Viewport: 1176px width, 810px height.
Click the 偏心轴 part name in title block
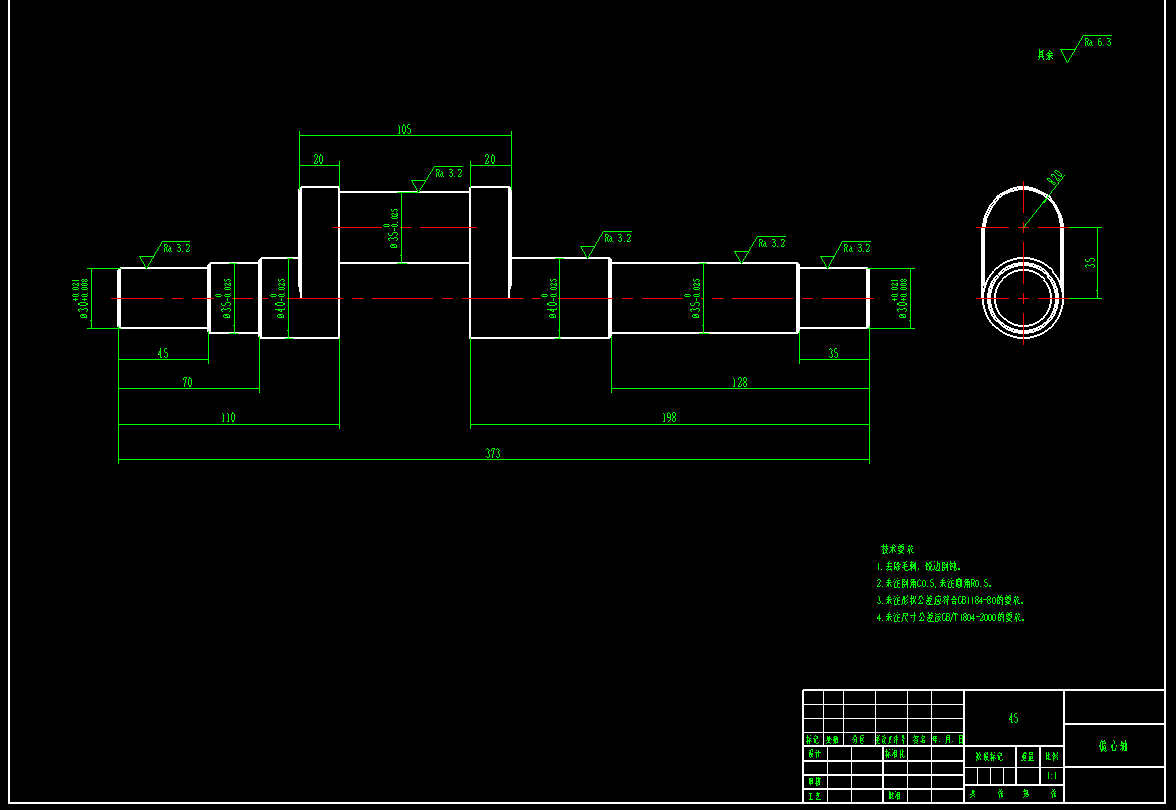click(x=1113, y=746)
